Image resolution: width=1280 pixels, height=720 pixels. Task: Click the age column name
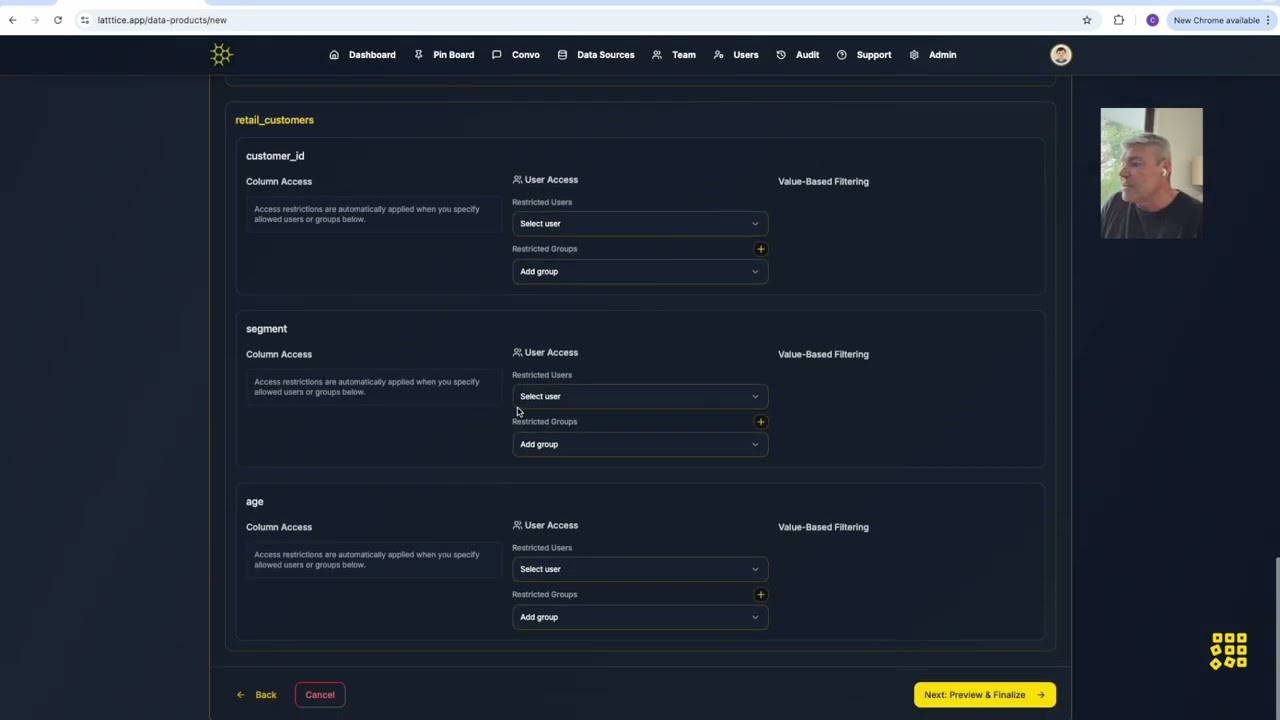pyautogui.click(x=255, y=502)
